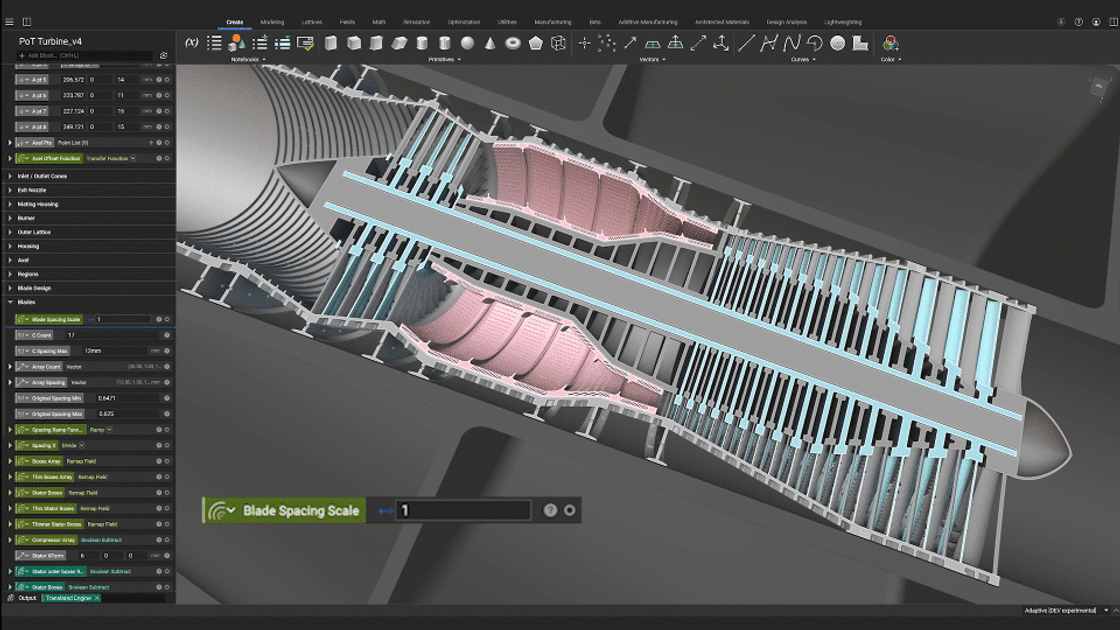The height and width of the screenshot is (630, 1120).
Task: Select the pentagon prism primitive icon
Action: click(x=536, y=43)
